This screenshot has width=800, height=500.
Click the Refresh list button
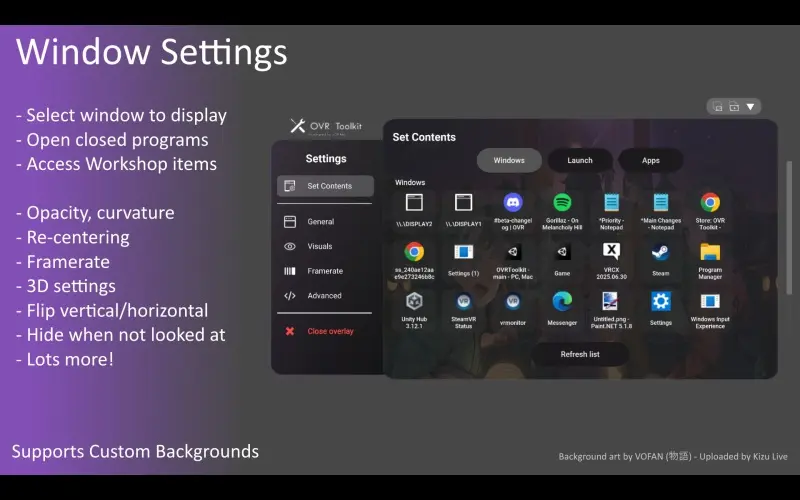(580, 354)
